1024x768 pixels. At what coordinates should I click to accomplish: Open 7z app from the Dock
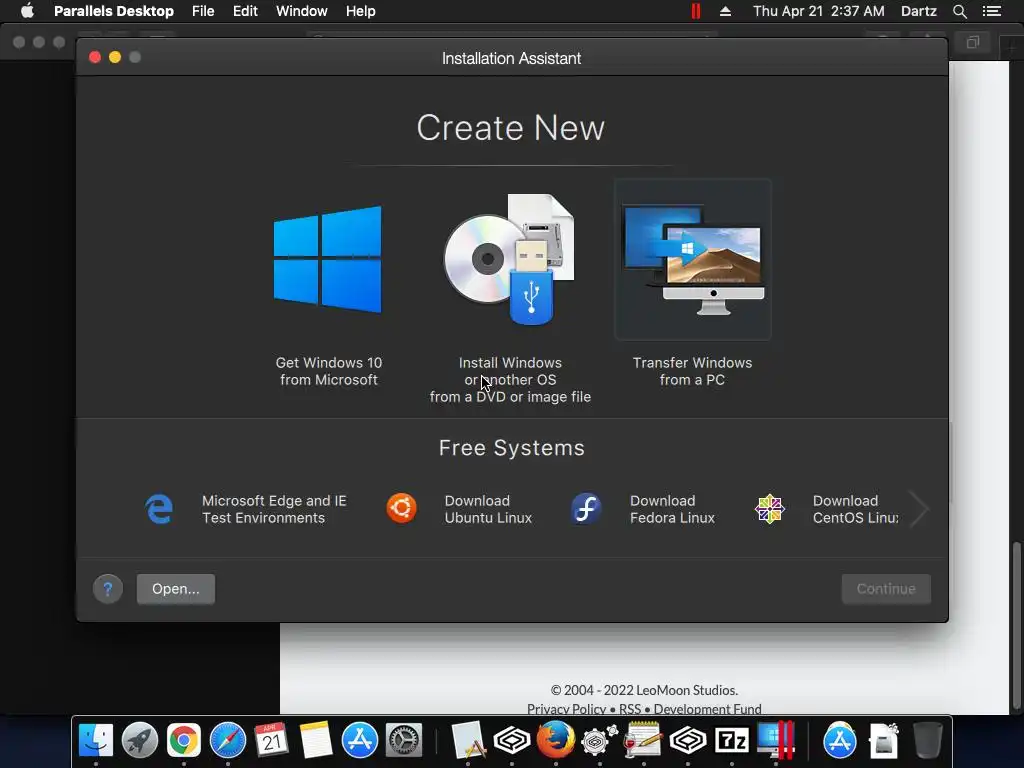[x=732, y=741]
